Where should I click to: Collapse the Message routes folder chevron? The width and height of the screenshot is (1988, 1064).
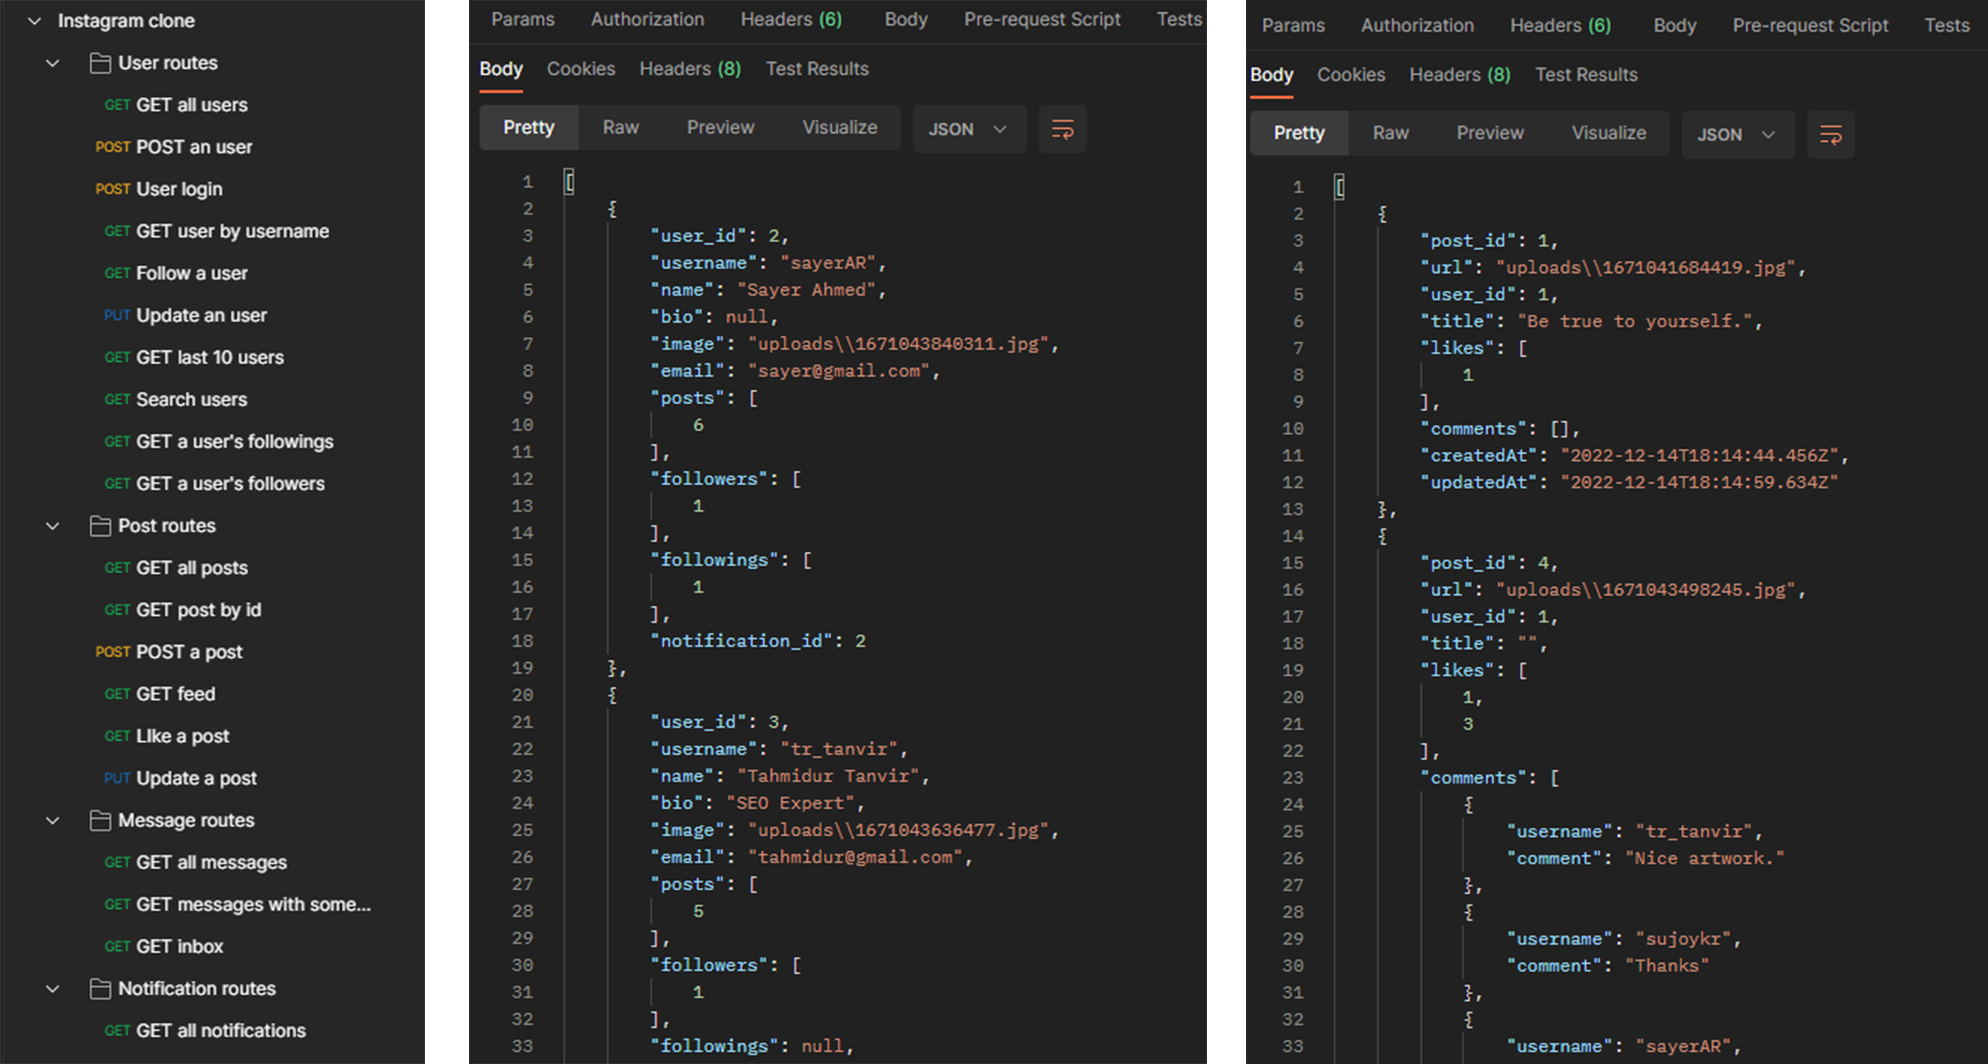point(53,821)
